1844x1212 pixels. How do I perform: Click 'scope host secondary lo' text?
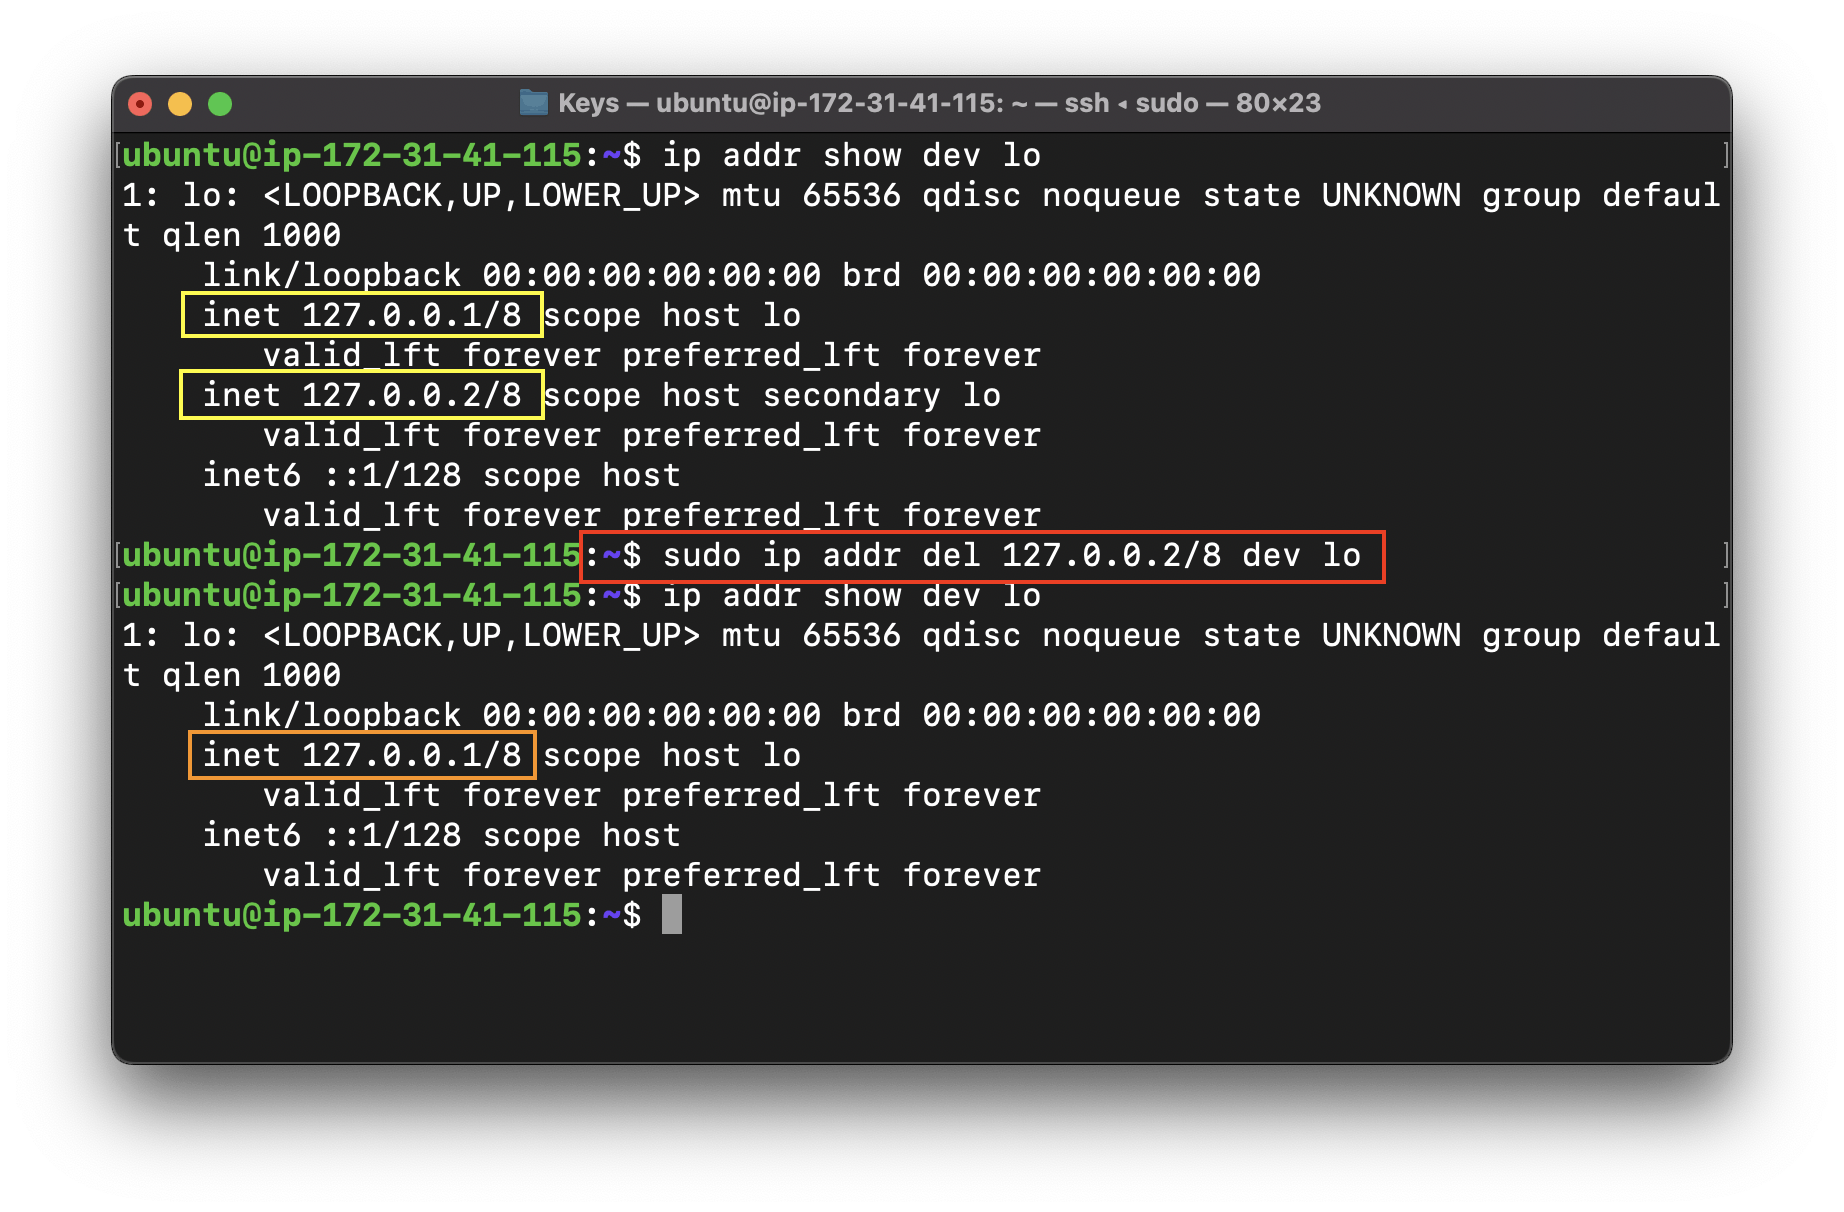[x=772, y=396]
